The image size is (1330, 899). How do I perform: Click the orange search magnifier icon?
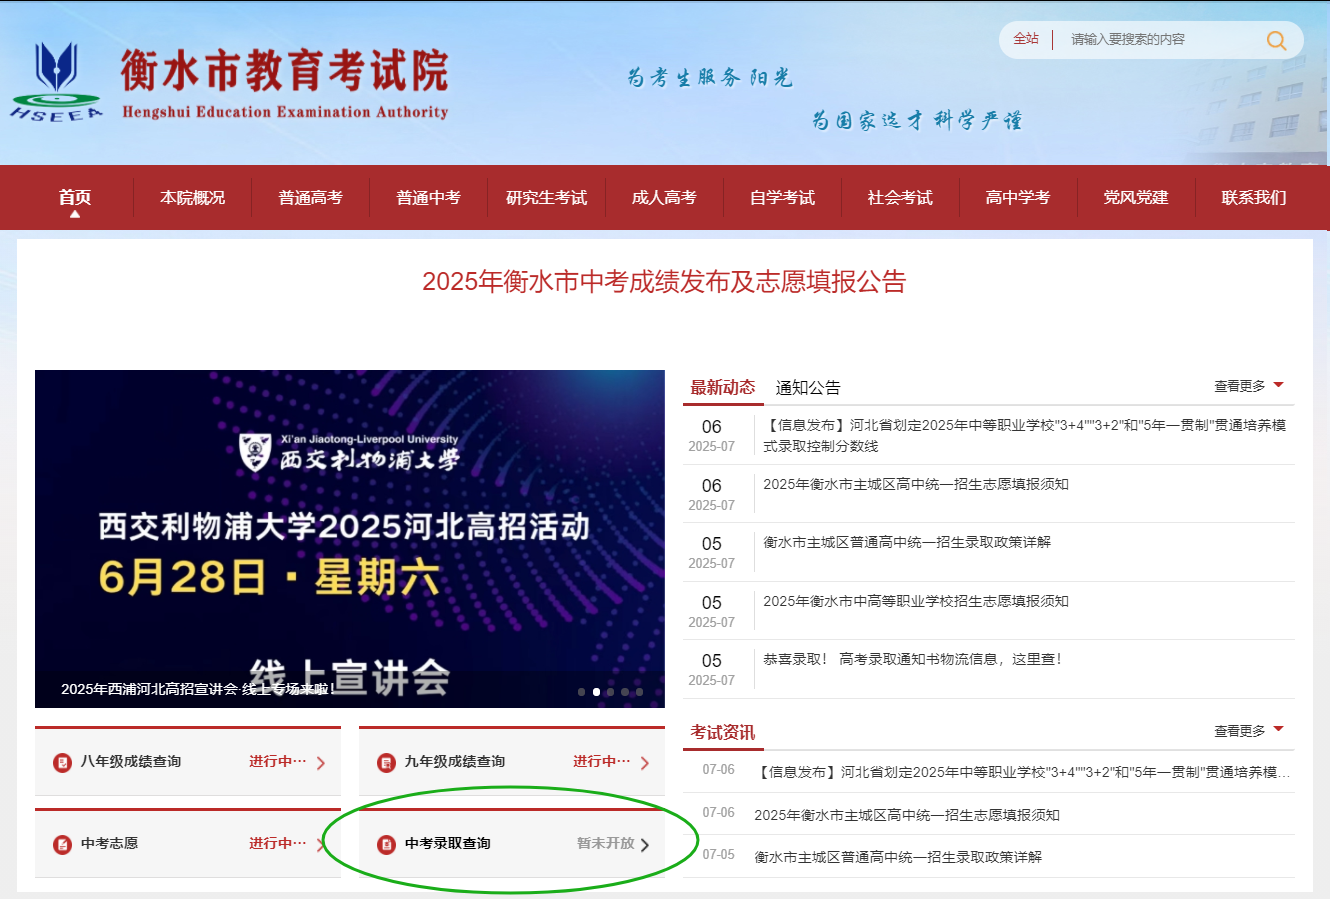(1276, 40)
